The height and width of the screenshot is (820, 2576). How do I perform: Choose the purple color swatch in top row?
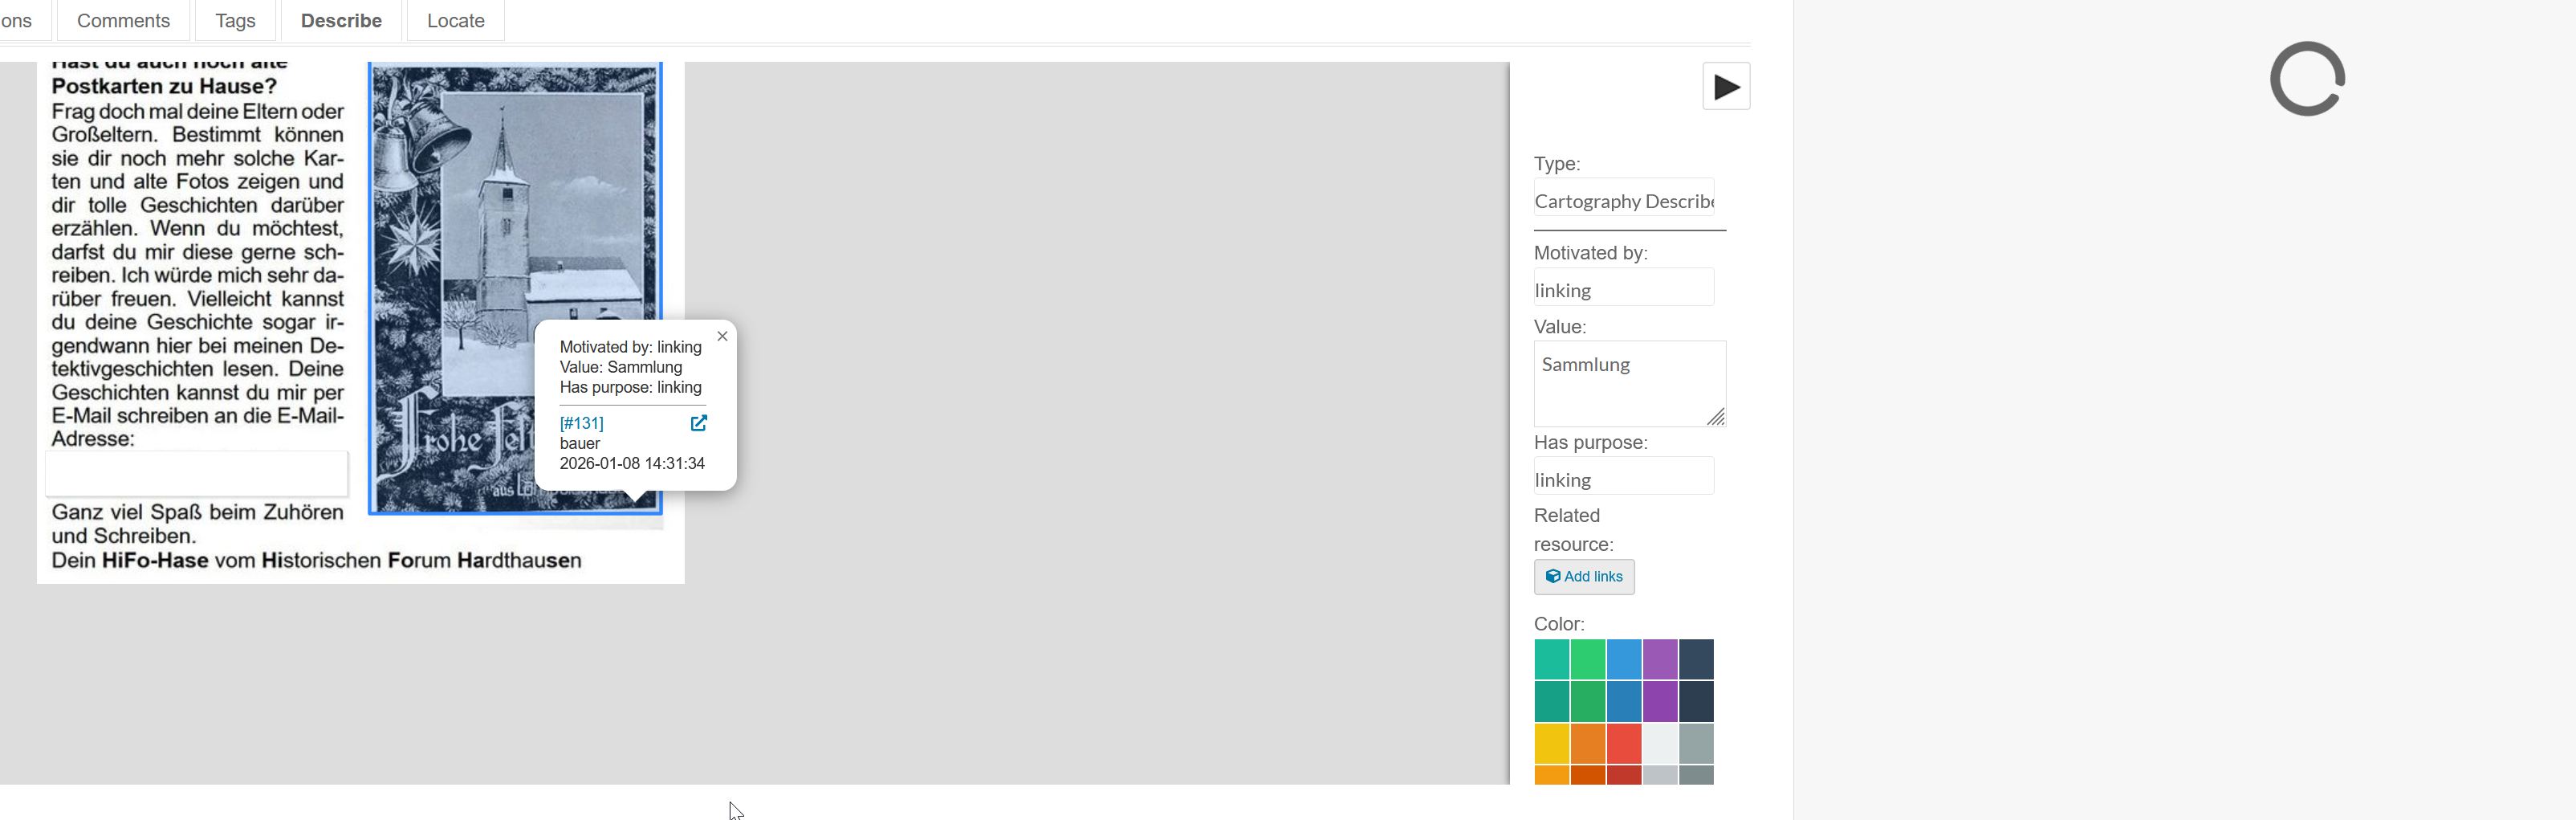pos(1659,659)
